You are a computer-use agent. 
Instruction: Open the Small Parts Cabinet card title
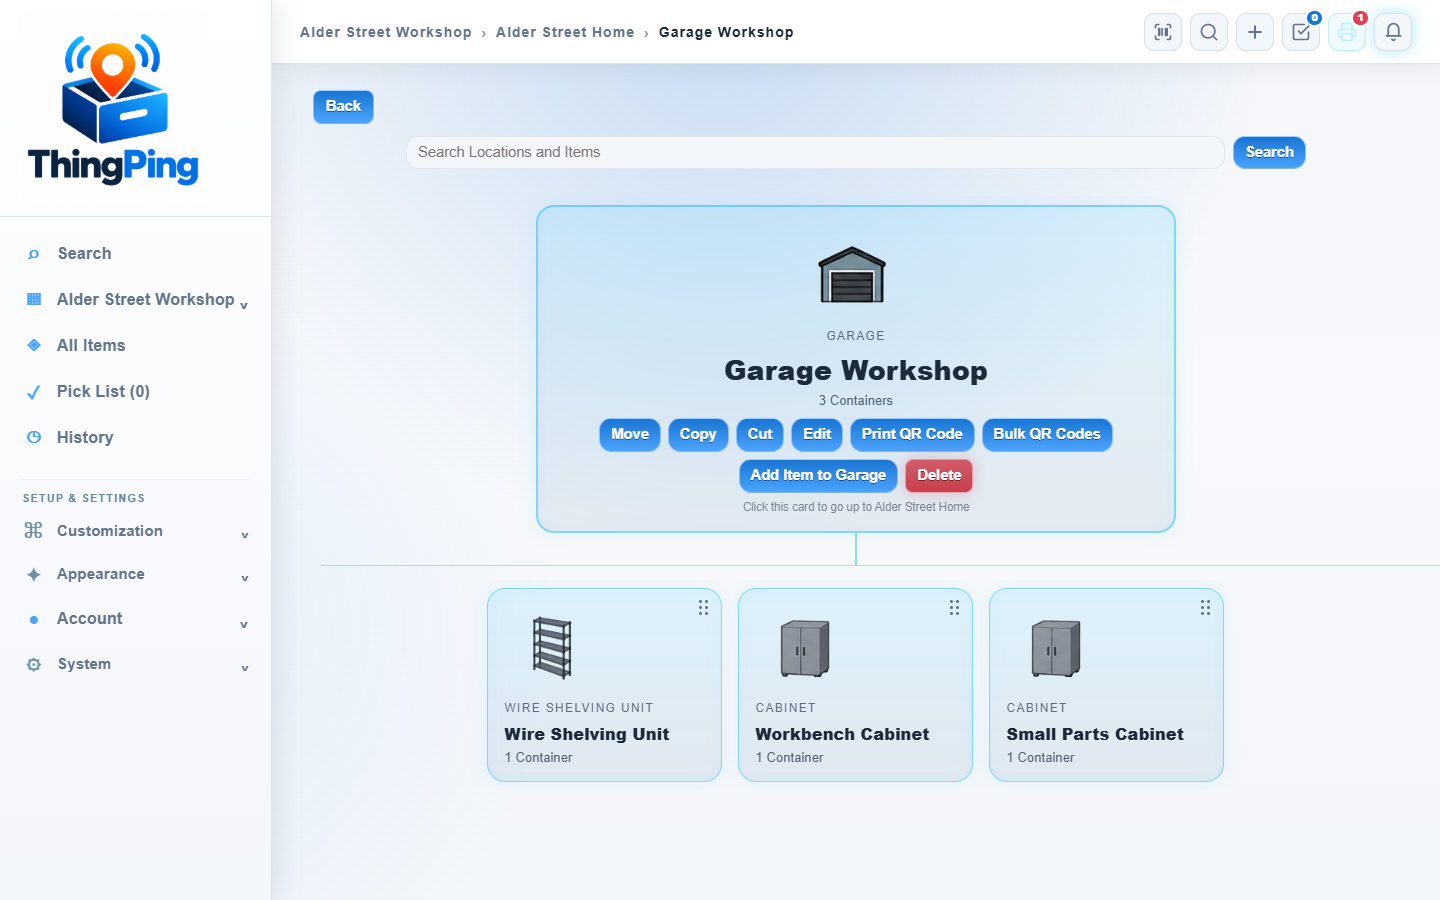[x=1095, y=734]
